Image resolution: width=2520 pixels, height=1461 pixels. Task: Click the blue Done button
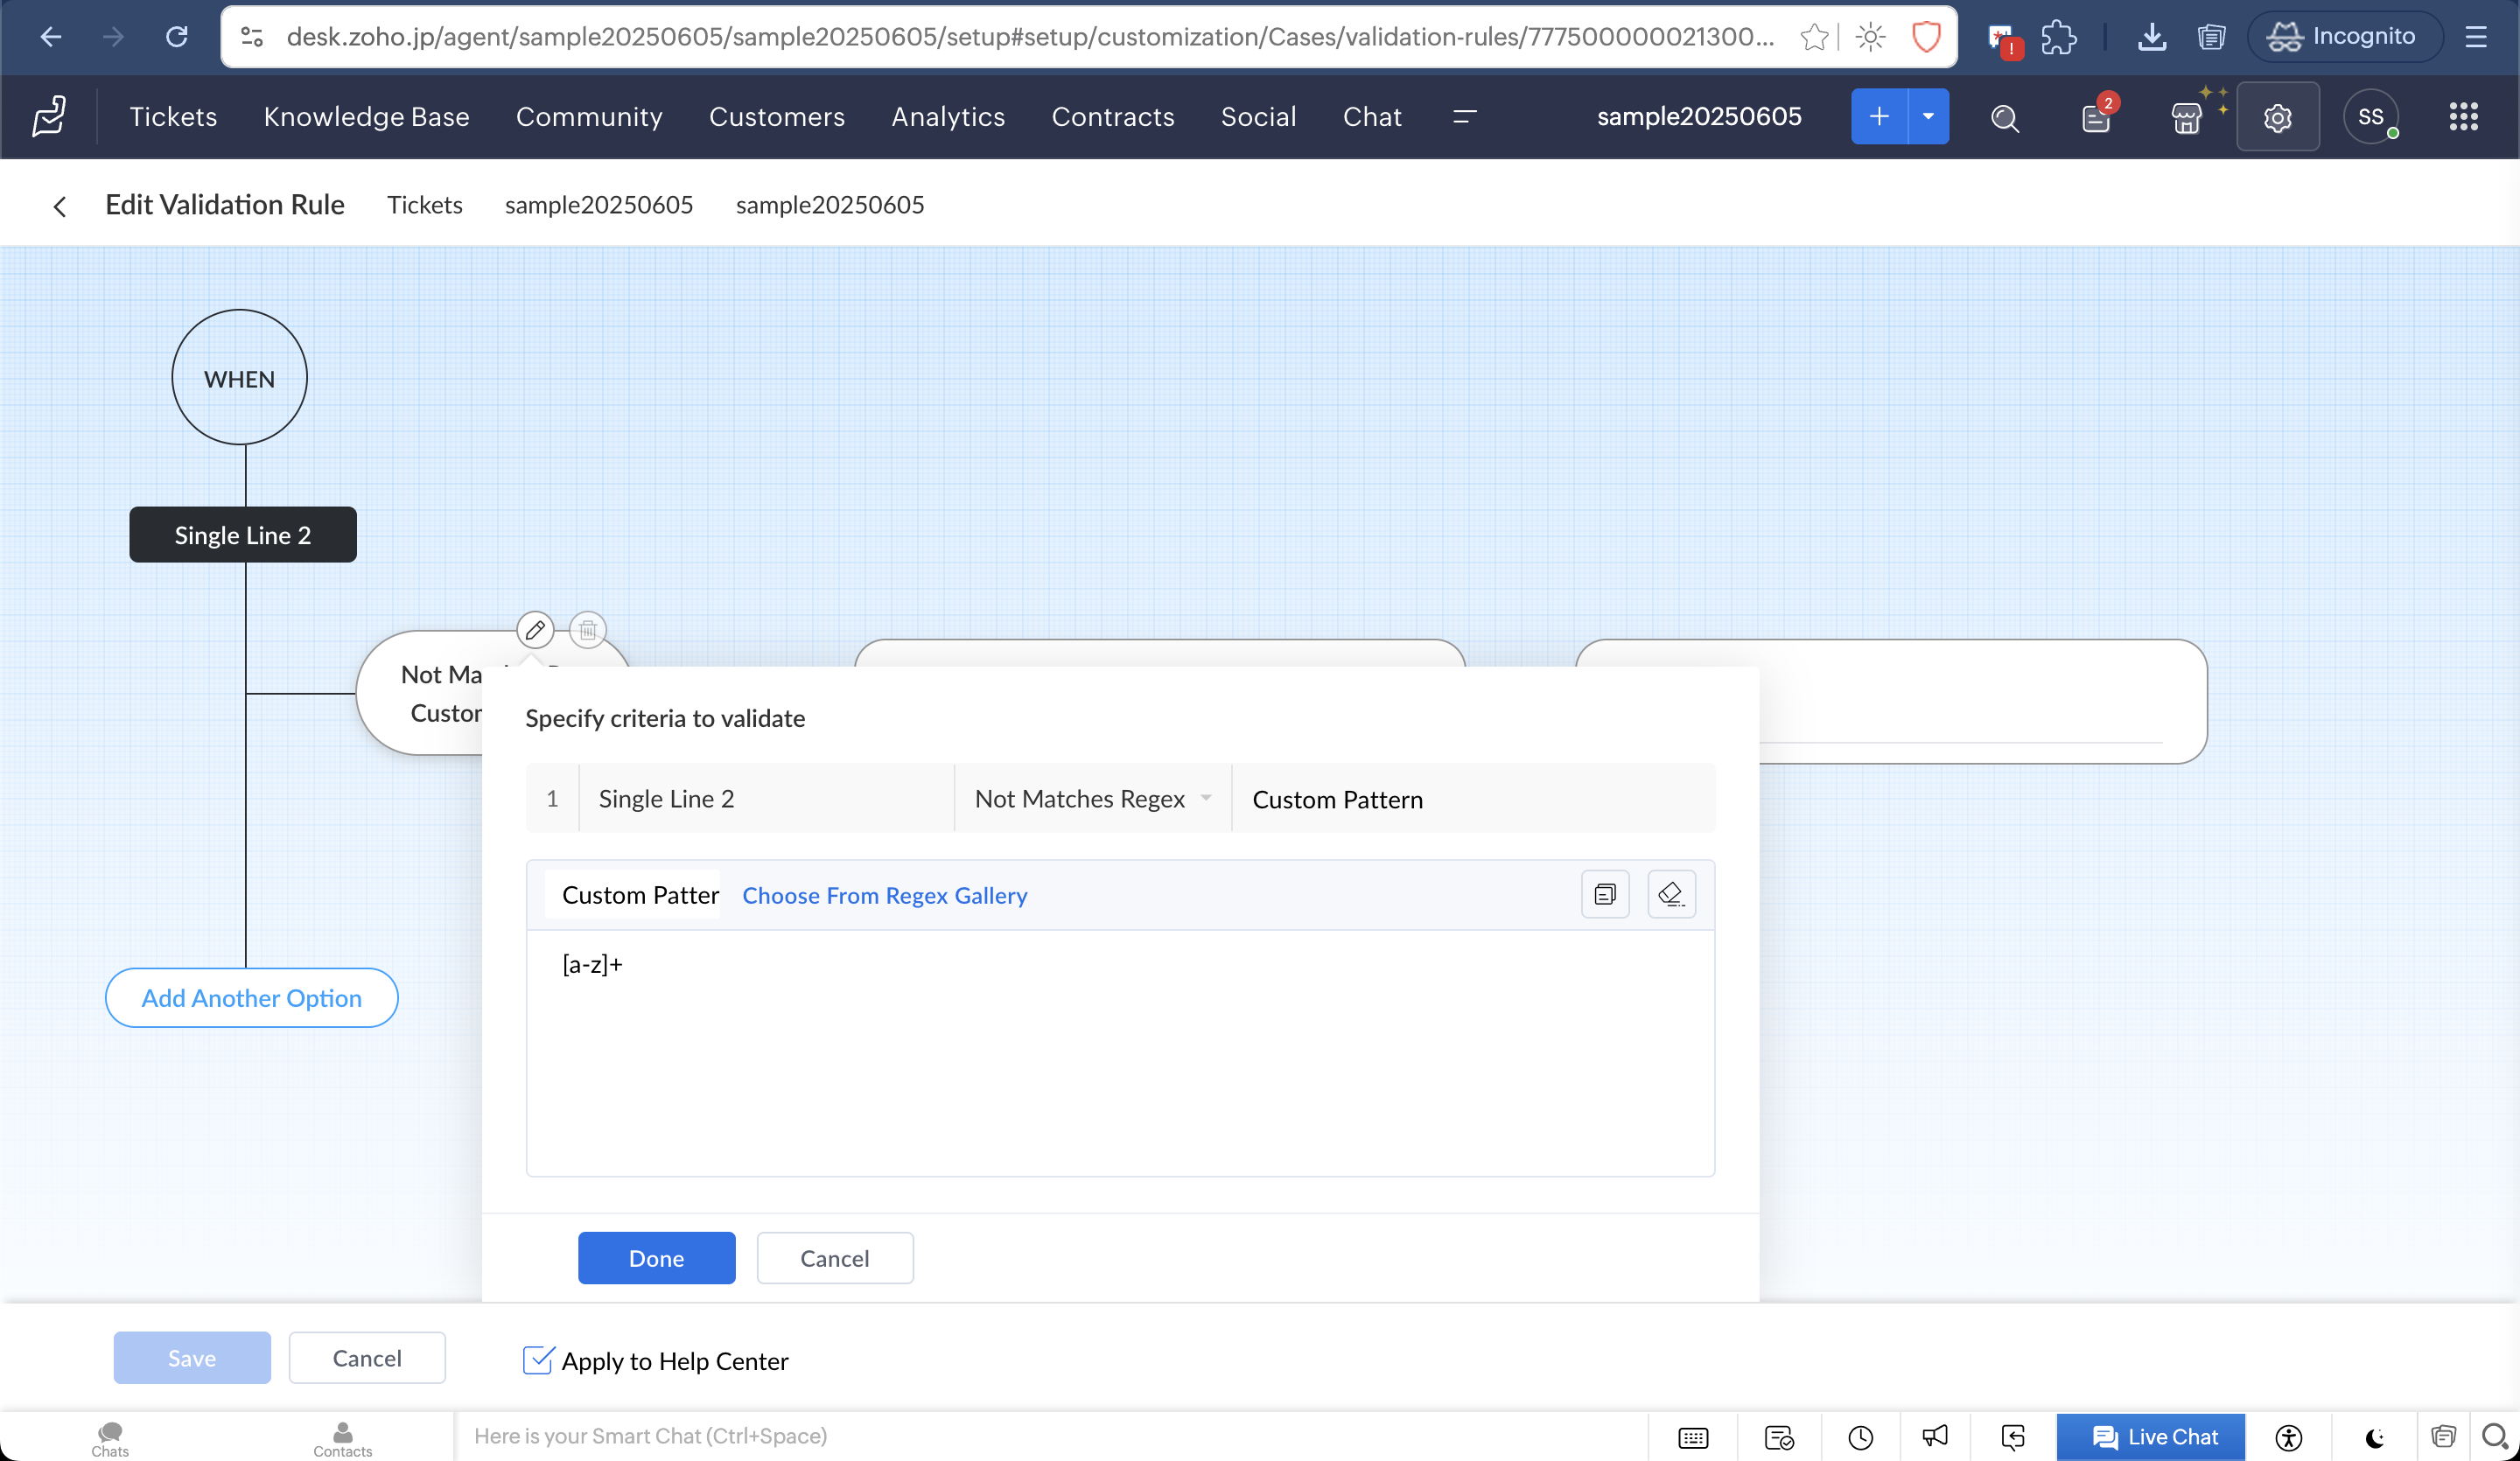tap(656, 1258)
